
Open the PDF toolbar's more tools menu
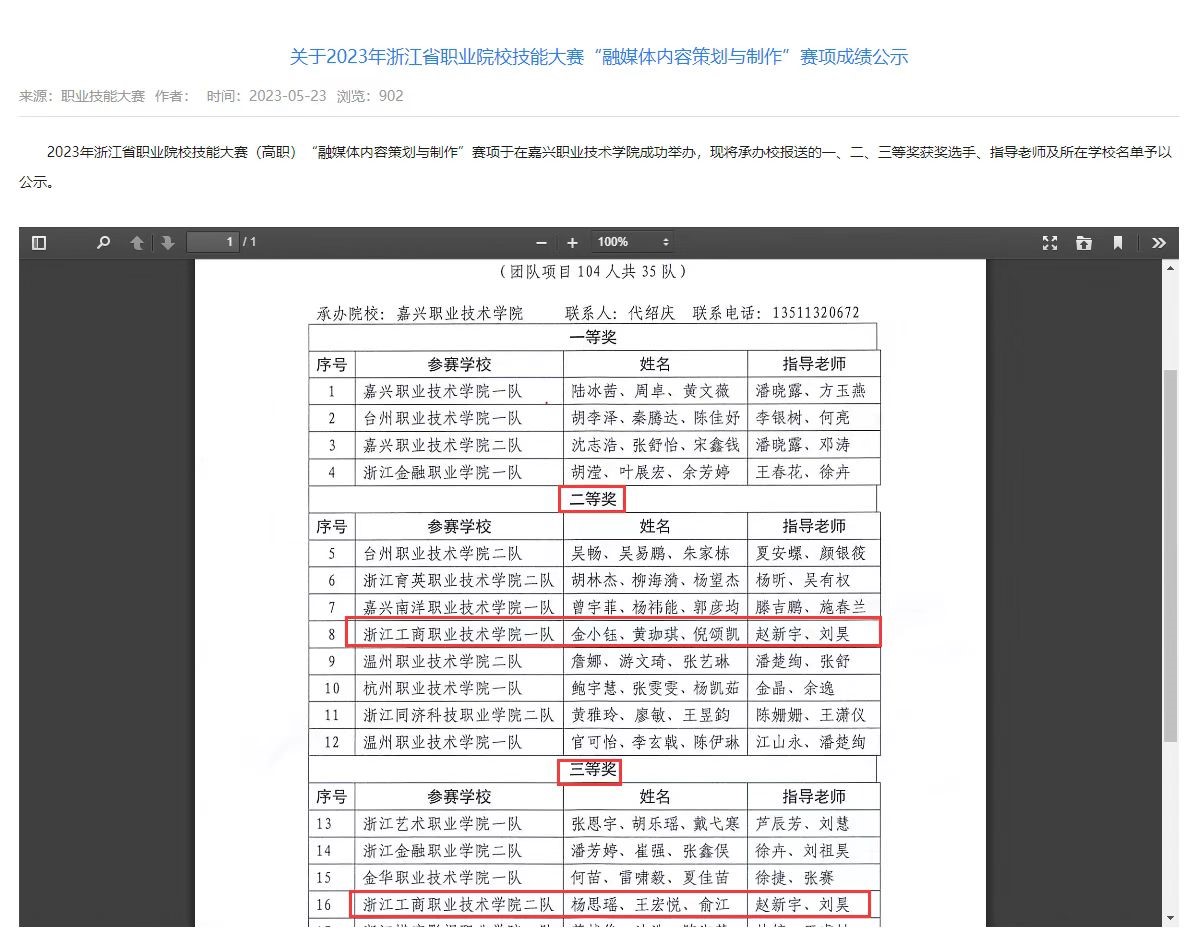tap(1158, 243)
